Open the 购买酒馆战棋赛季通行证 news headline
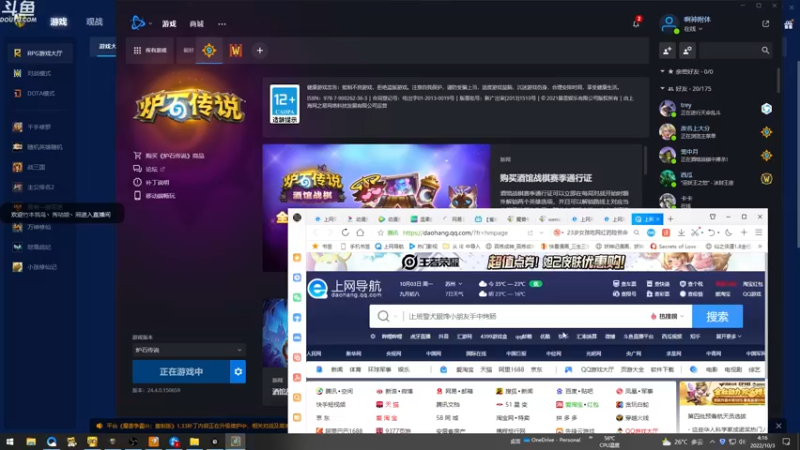The width and height of the screenshot is (800, 450). click(x=545, y=178)
